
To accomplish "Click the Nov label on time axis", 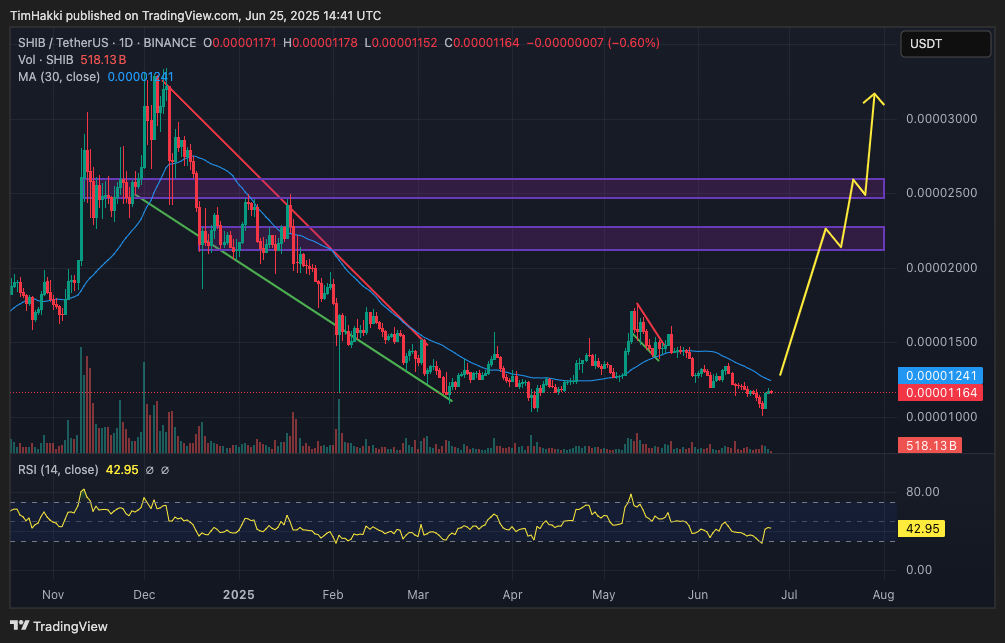I will click(53, 595).
